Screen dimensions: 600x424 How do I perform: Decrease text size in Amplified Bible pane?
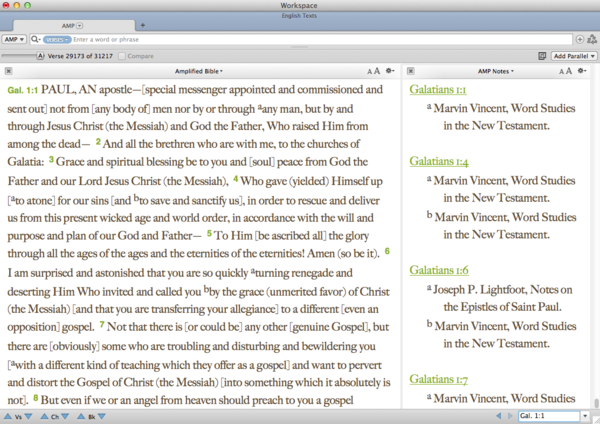369,72
